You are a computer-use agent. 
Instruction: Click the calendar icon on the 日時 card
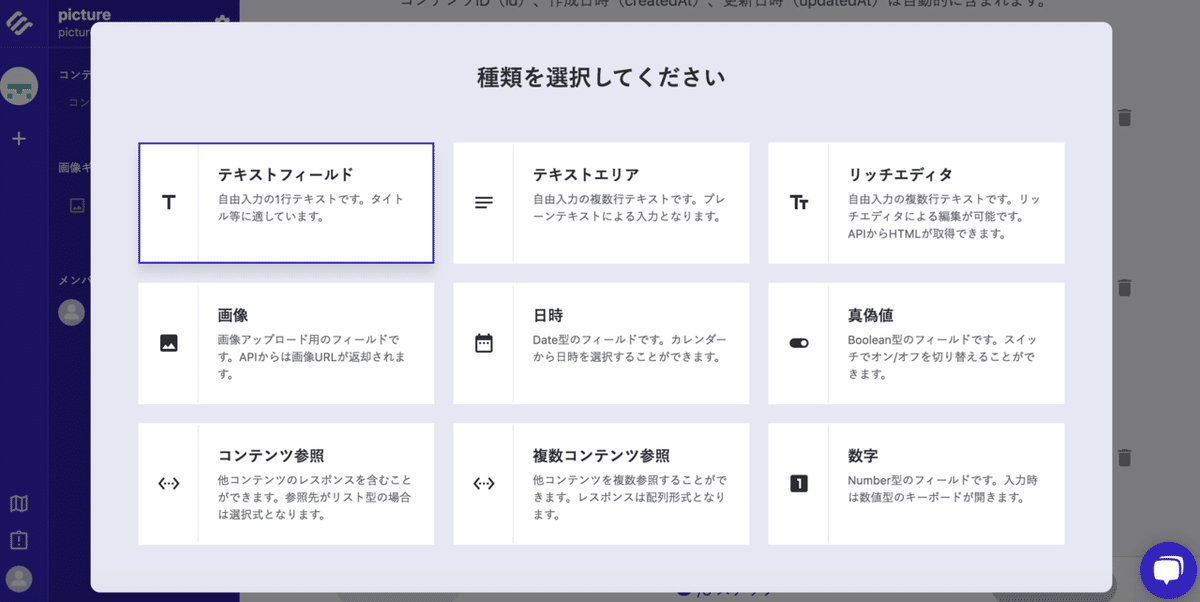482,343
